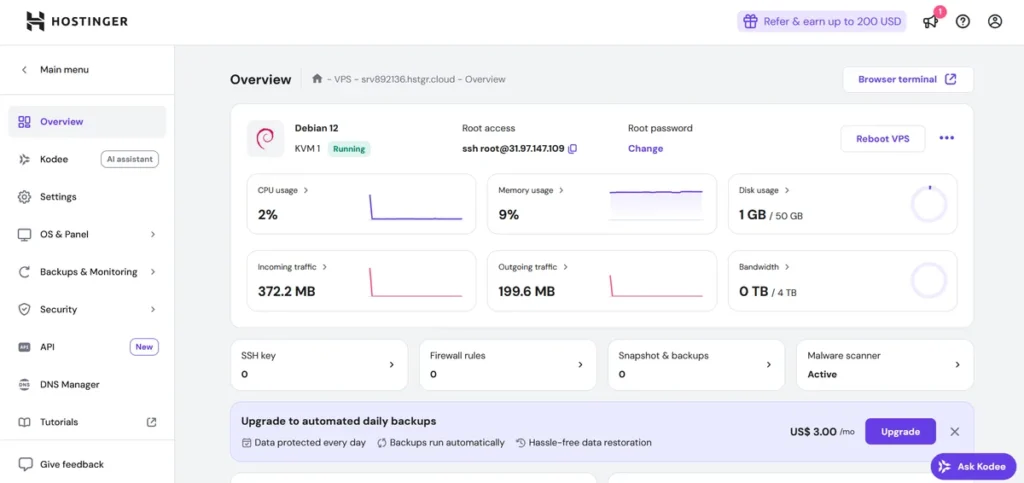Open Tutorials in the sidebar
This screenshot has width=1024, height=483.
click(x=87, y=422)
